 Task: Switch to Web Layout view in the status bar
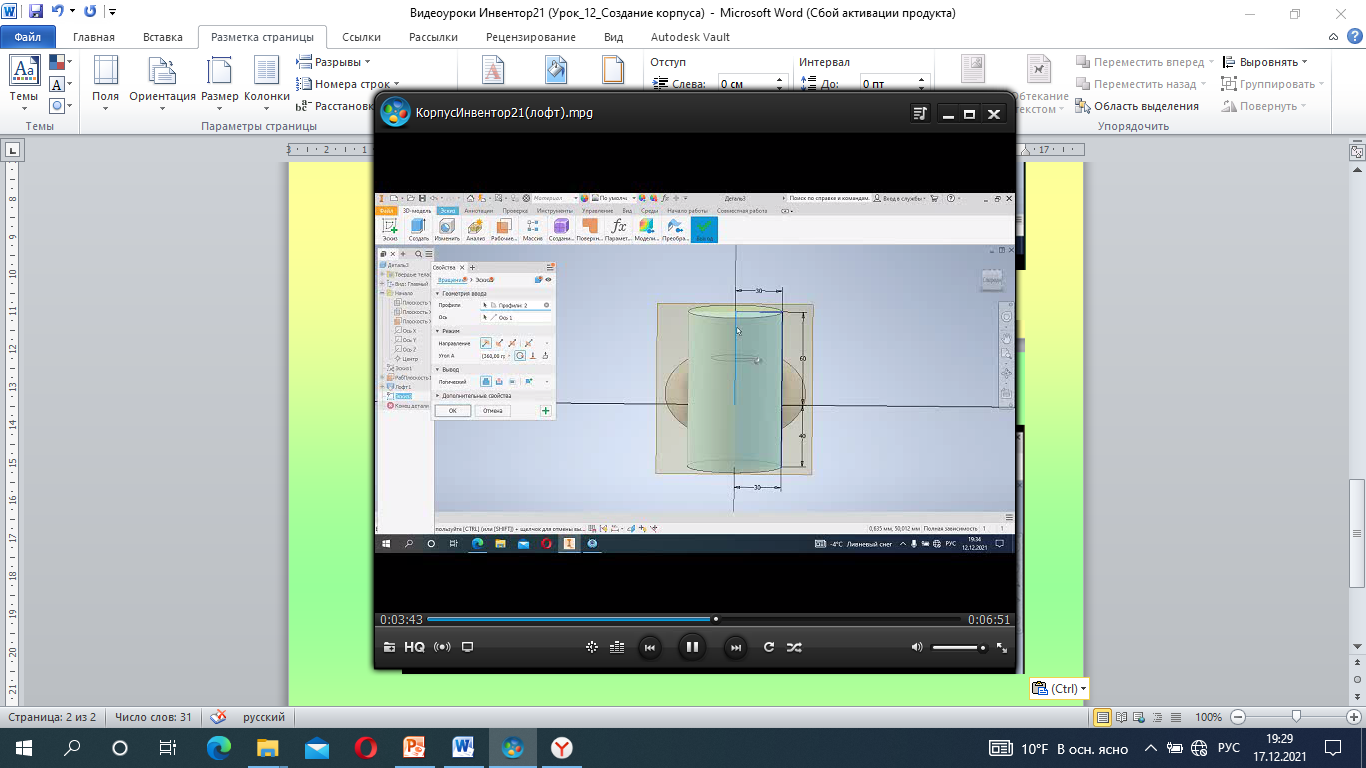point(1141,717)
